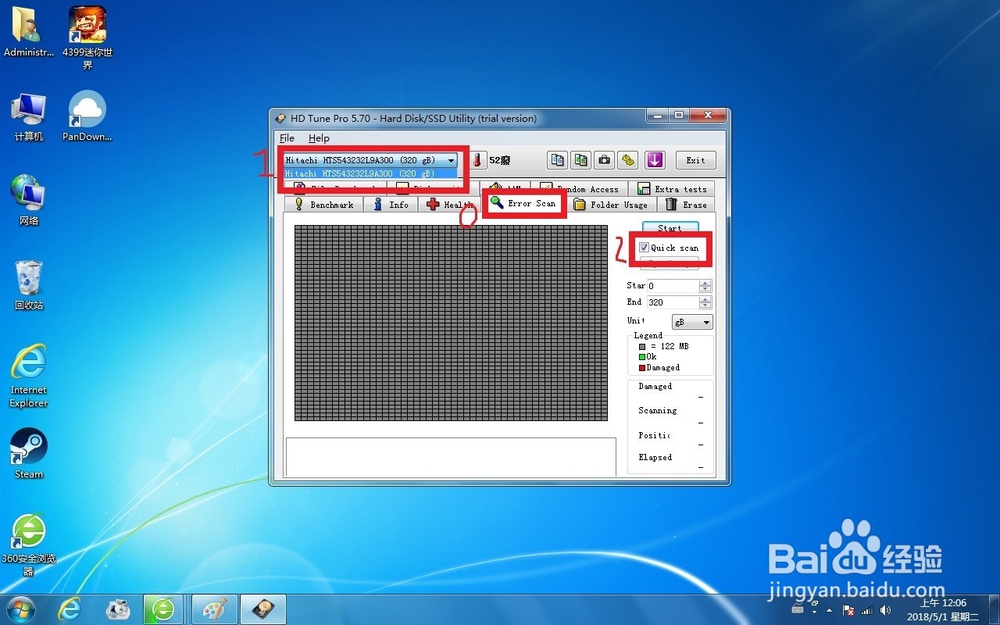The image size is (1000, 625).
Task: Open the Help menu
Action: (x=319, y=138)
